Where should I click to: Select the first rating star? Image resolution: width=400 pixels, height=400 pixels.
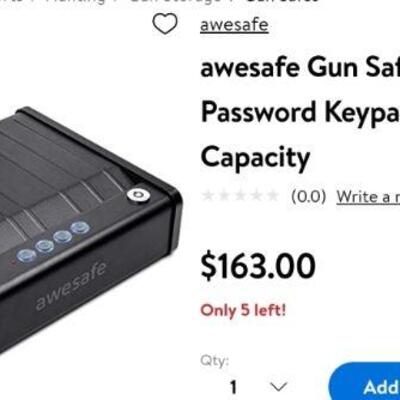click(208, 196)
